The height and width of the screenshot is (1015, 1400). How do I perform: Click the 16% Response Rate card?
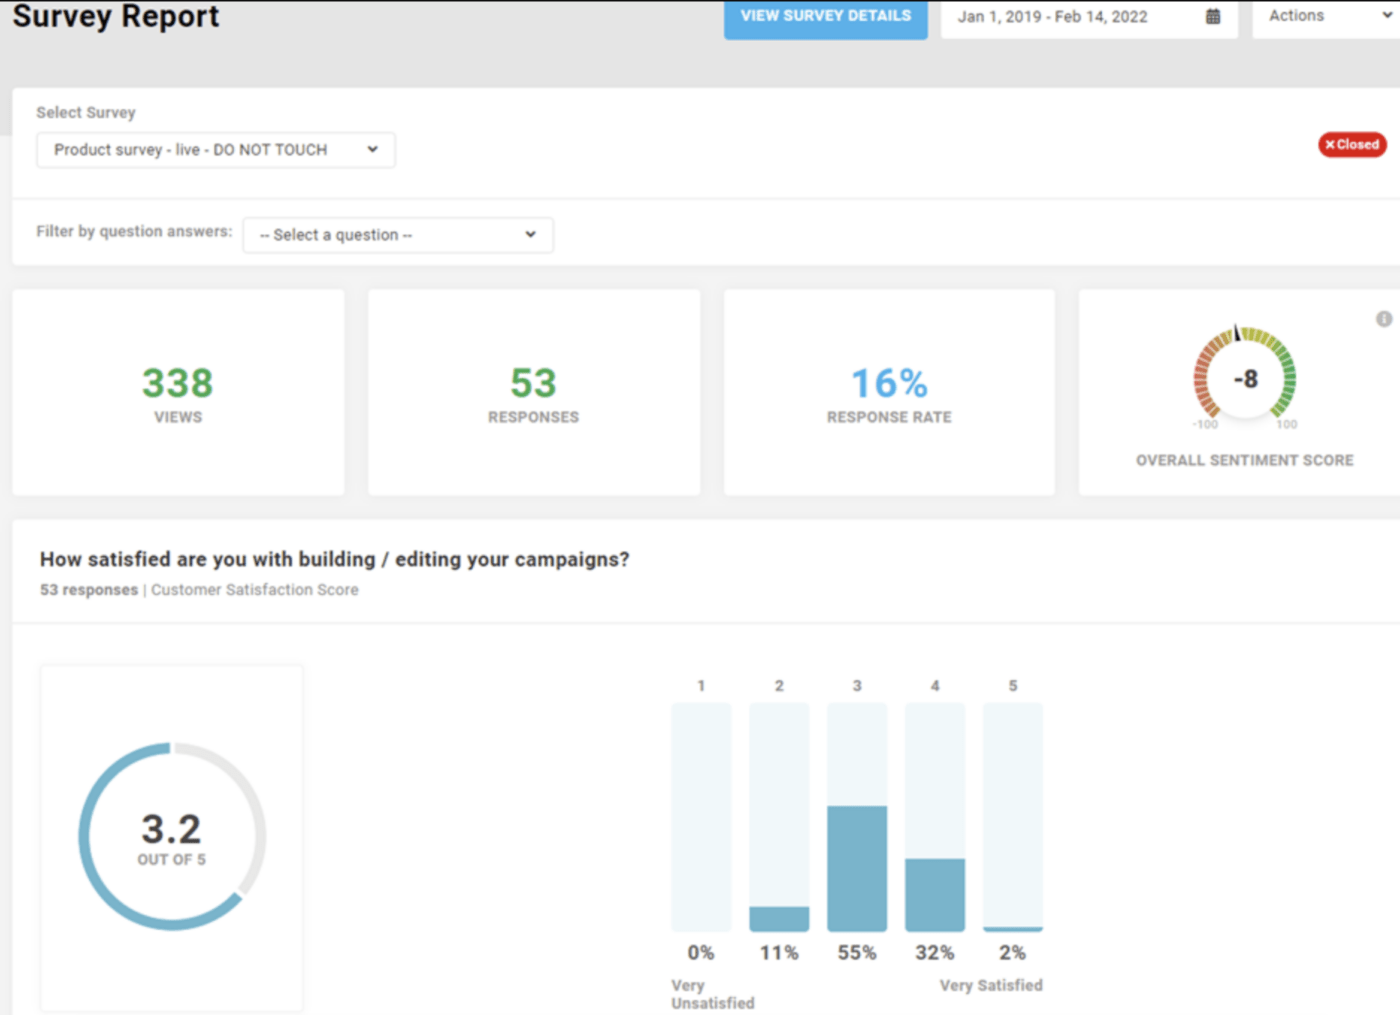pyautogui.click(x=889, y=392)
